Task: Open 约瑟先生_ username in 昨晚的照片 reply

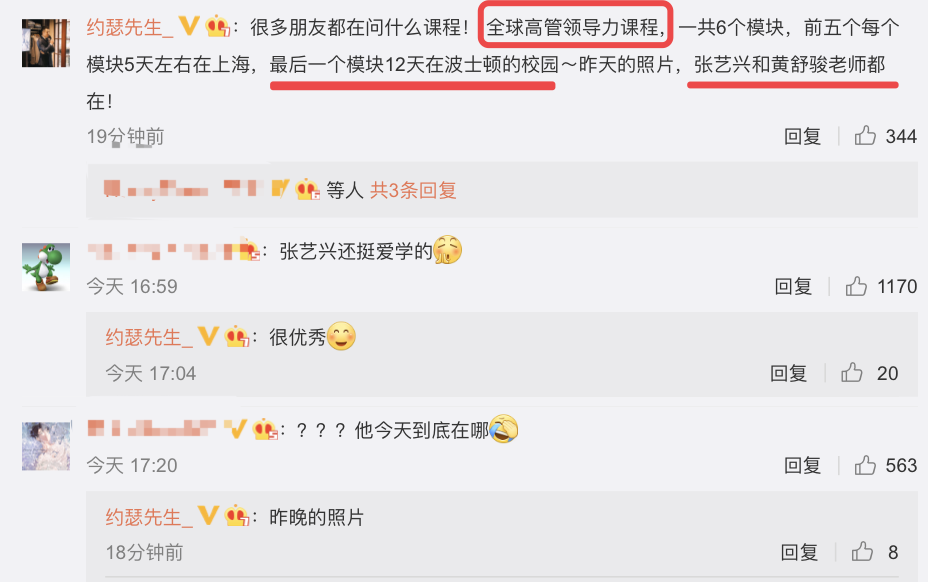Action: (x=149, y=517)
